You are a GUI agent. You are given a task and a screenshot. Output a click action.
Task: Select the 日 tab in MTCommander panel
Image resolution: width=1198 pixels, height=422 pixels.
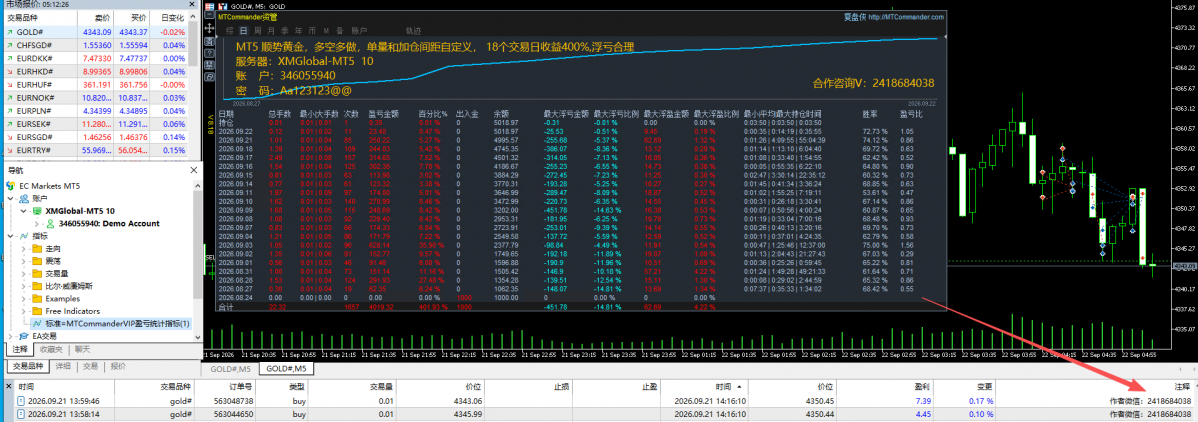coord(244,31)
